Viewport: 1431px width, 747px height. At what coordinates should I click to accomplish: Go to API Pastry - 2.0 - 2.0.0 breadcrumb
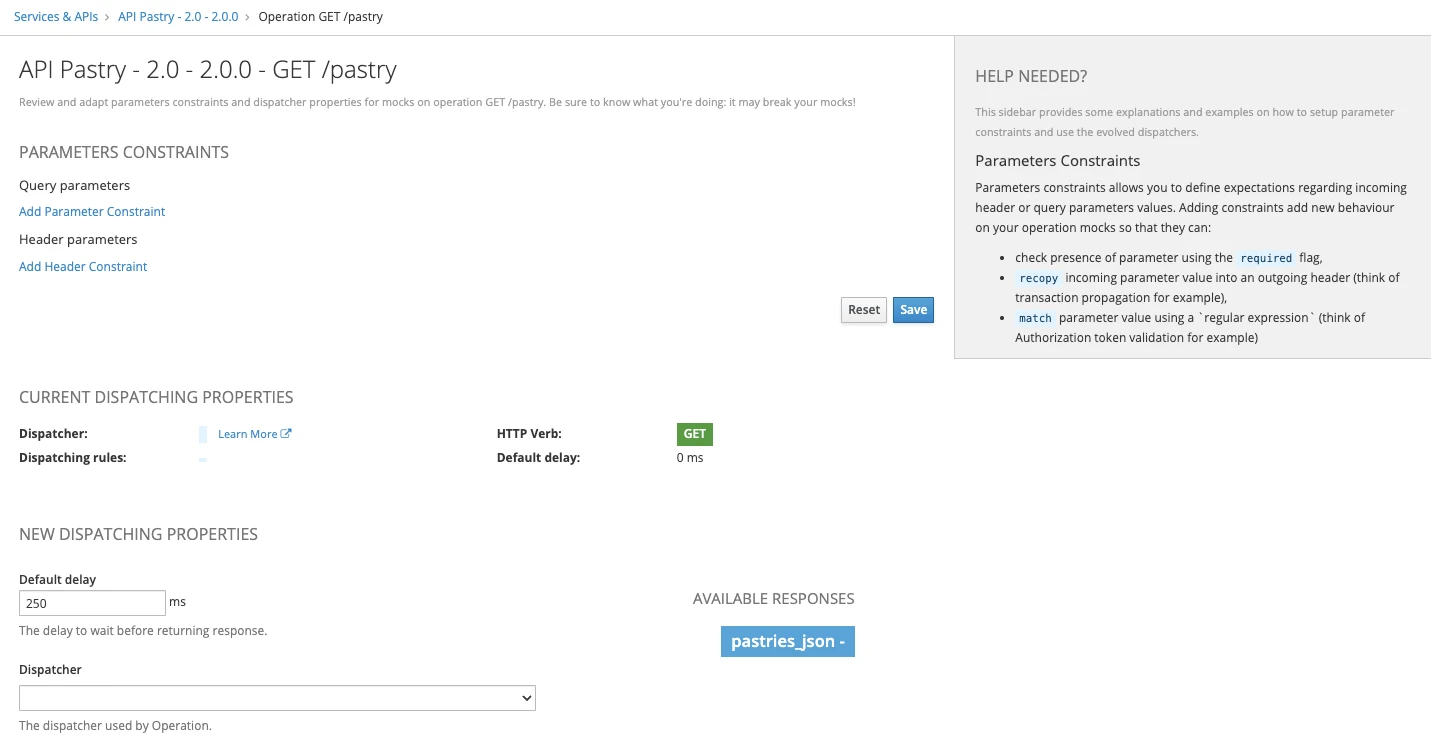[178, 17]
